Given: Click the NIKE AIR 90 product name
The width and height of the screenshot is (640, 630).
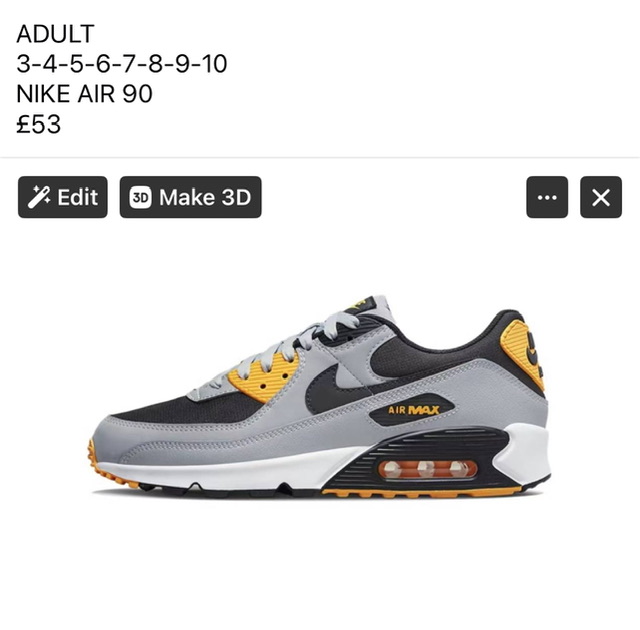Looking at the screenshot, I should [x=84, y=94].
